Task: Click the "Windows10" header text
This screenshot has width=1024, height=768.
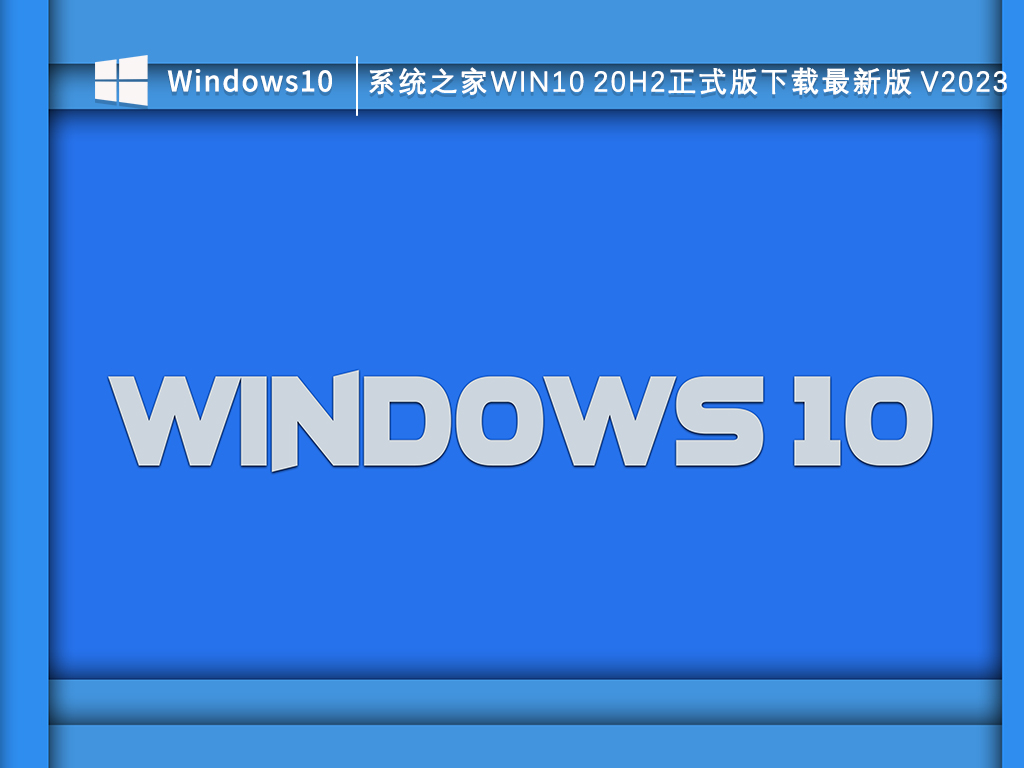Action: (250, 82)
